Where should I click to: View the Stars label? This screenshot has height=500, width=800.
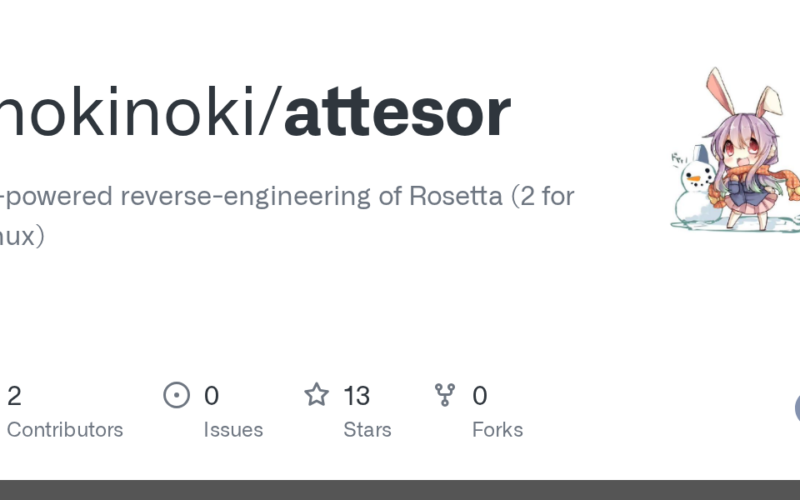click(366, 430)
